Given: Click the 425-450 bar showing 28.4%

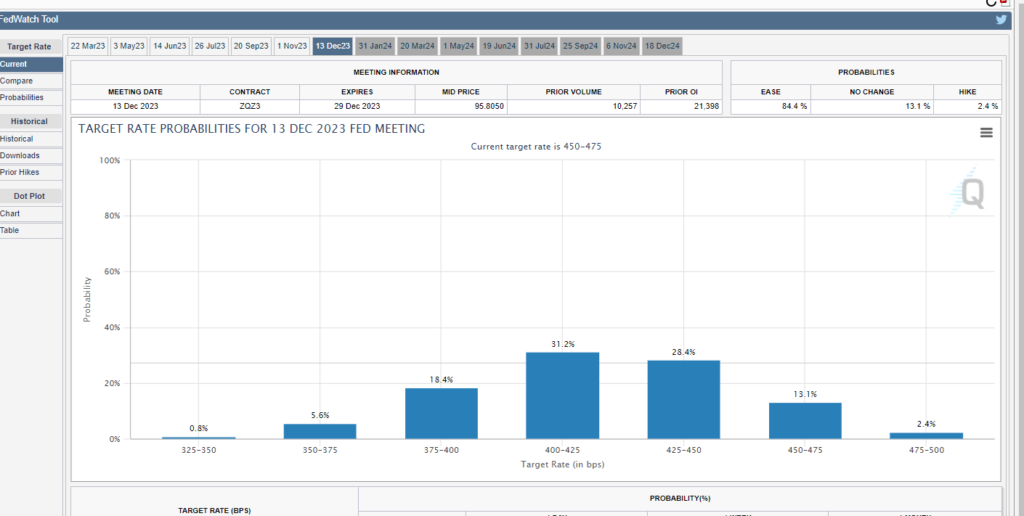Looking at the screenshot, I should (684, 399).
